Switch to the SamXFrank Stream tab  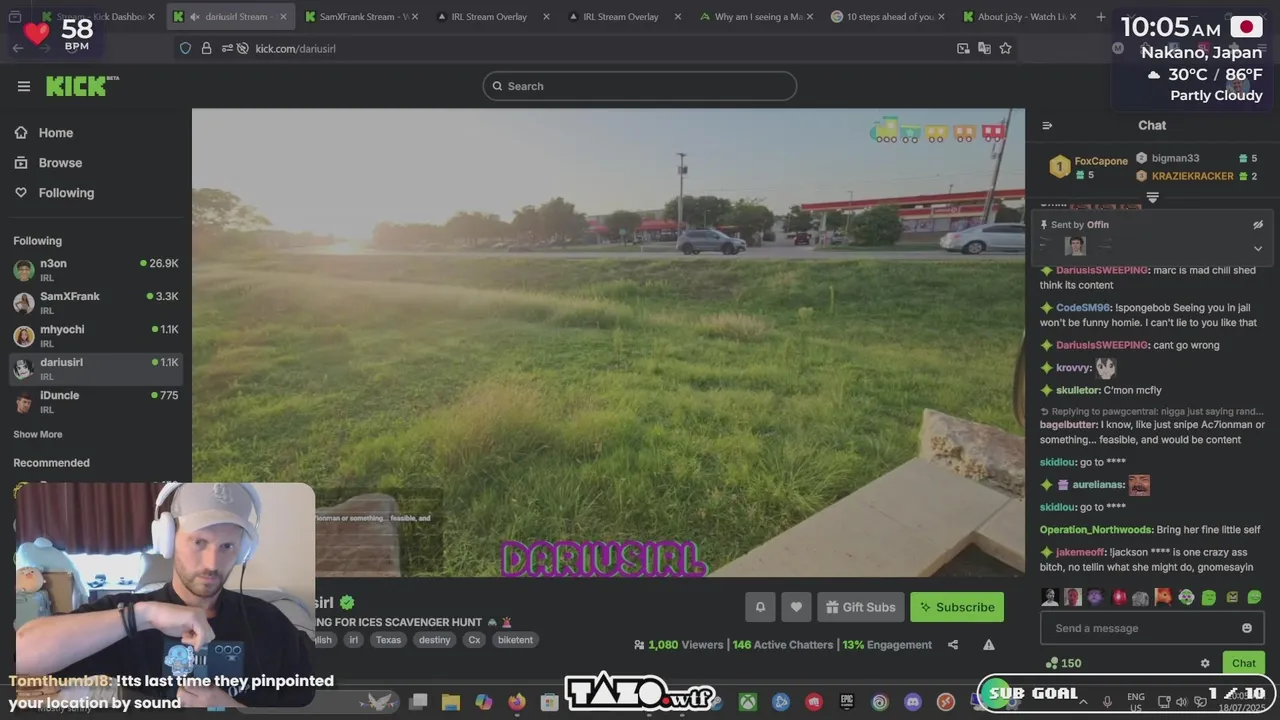pyautogui.click(x=360, y=17)
